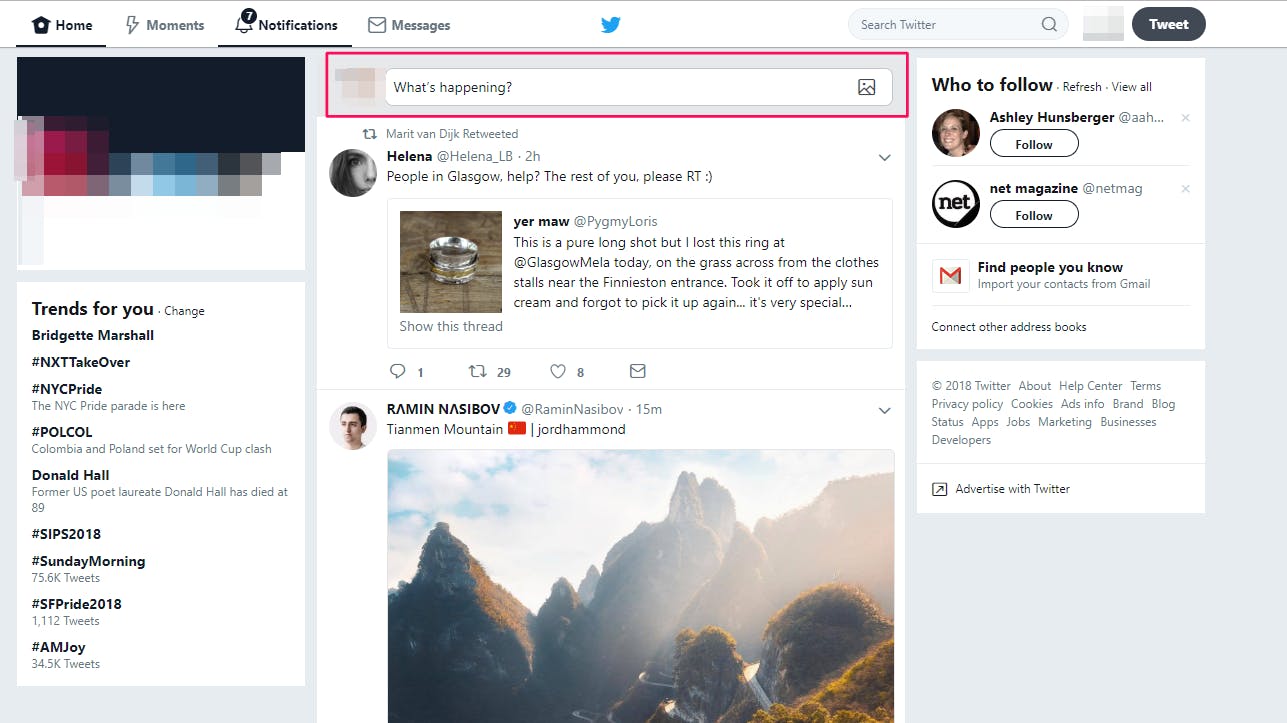
Task: Open the dropdown caret on Ramin Nasibov's tweet
Action: [x=884, y=410]
